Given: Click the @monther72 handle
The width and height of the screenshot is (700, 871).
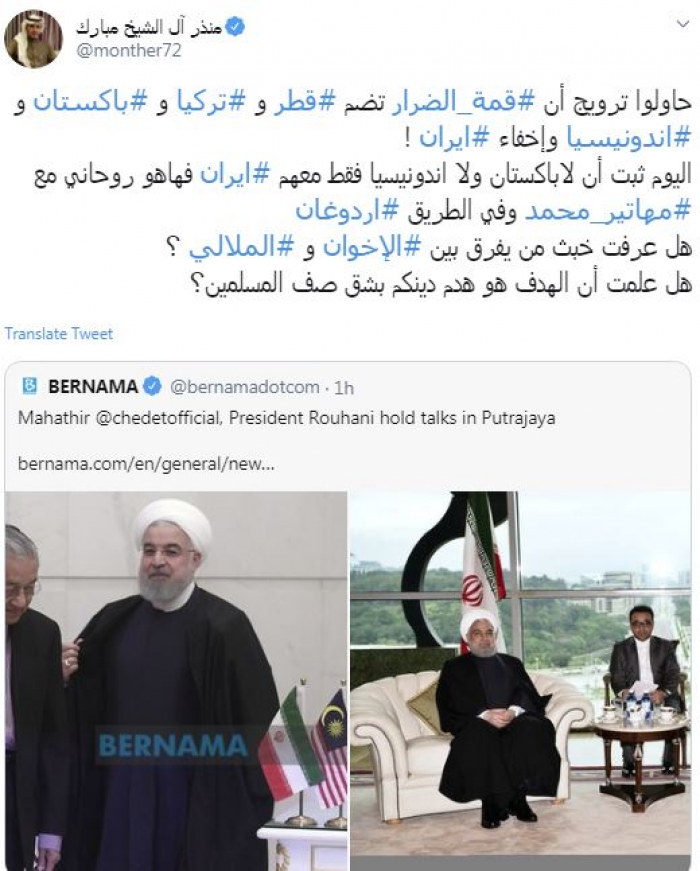Looking at the screenshot, I should [x=128, y=51].
